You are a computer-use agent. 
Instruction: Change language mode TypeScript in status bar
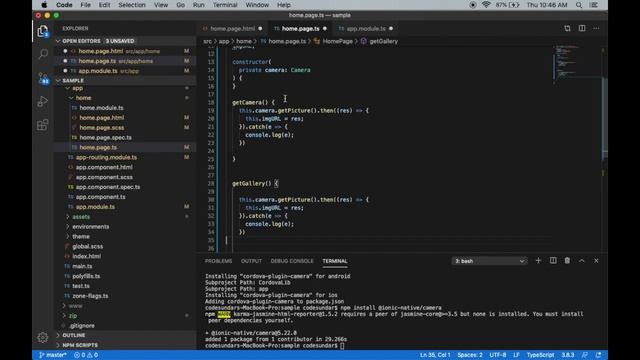tap(540, 355)
